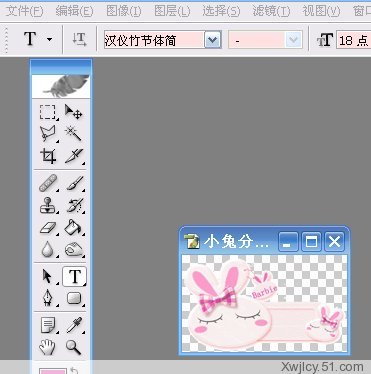This screenshot has width=371, height=374.
Task: Select the Sponge tool
Action: pyautogui.click(x=73, y=249)
